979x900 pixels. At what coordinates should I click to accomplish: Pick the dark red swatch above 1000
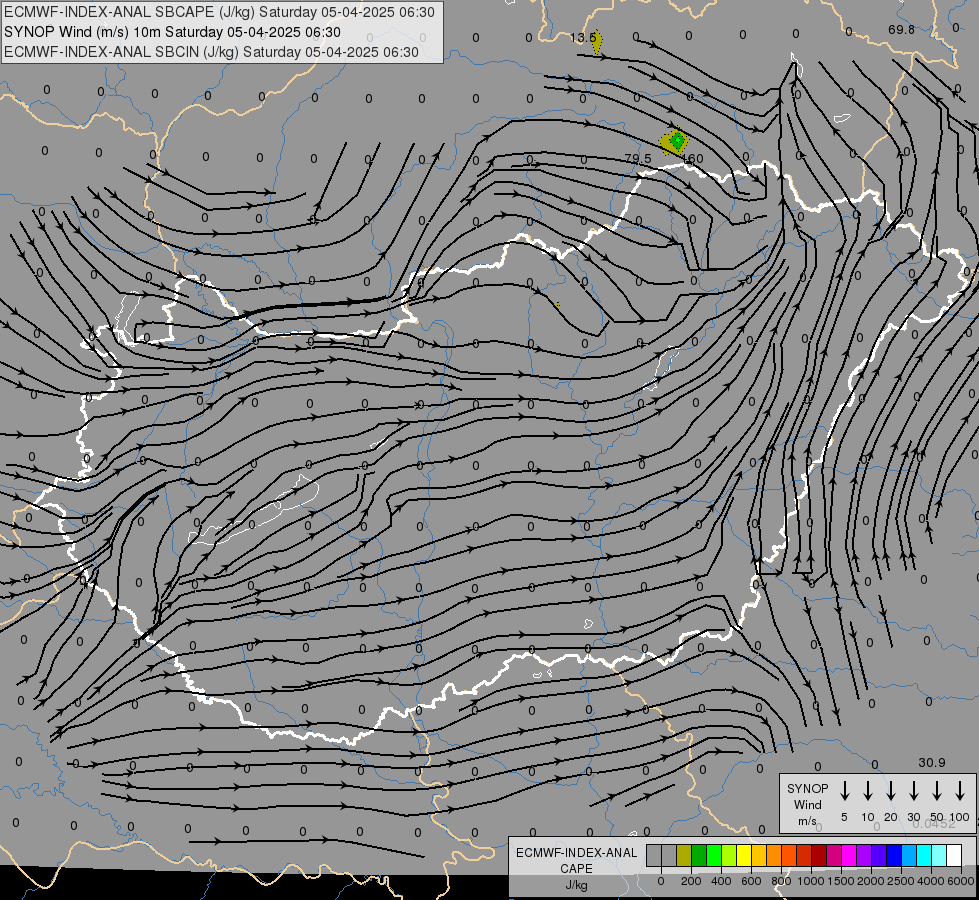click(820, 855)
